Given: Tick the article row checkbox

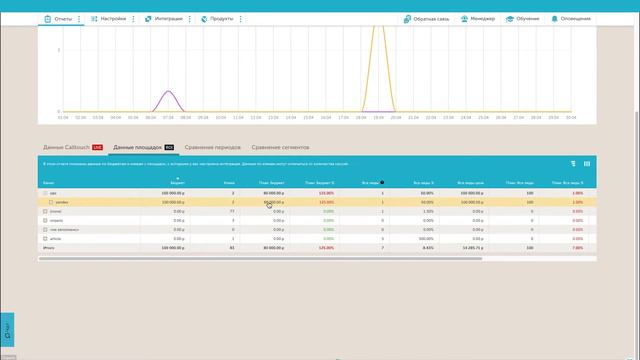Looking at the screenshot, I should [45, 239].
